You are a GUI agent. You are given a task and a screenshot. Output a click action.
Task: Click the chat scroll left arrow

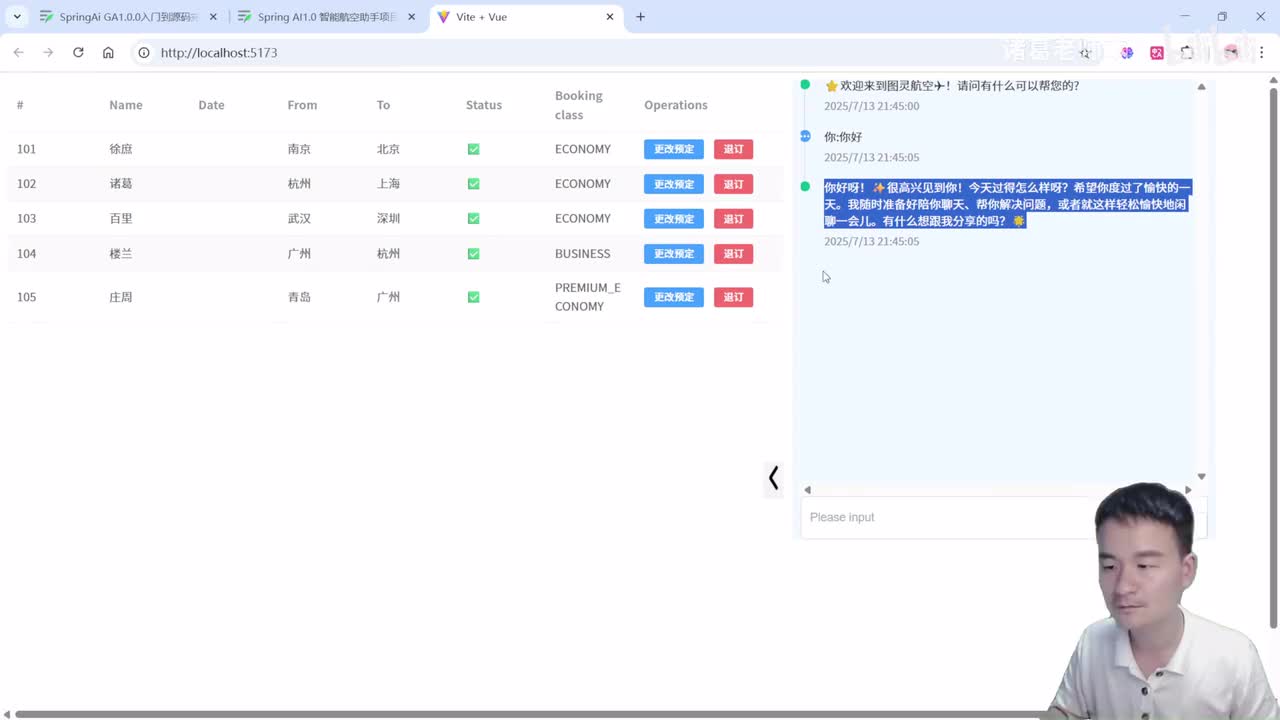click(x=807, y=490)
